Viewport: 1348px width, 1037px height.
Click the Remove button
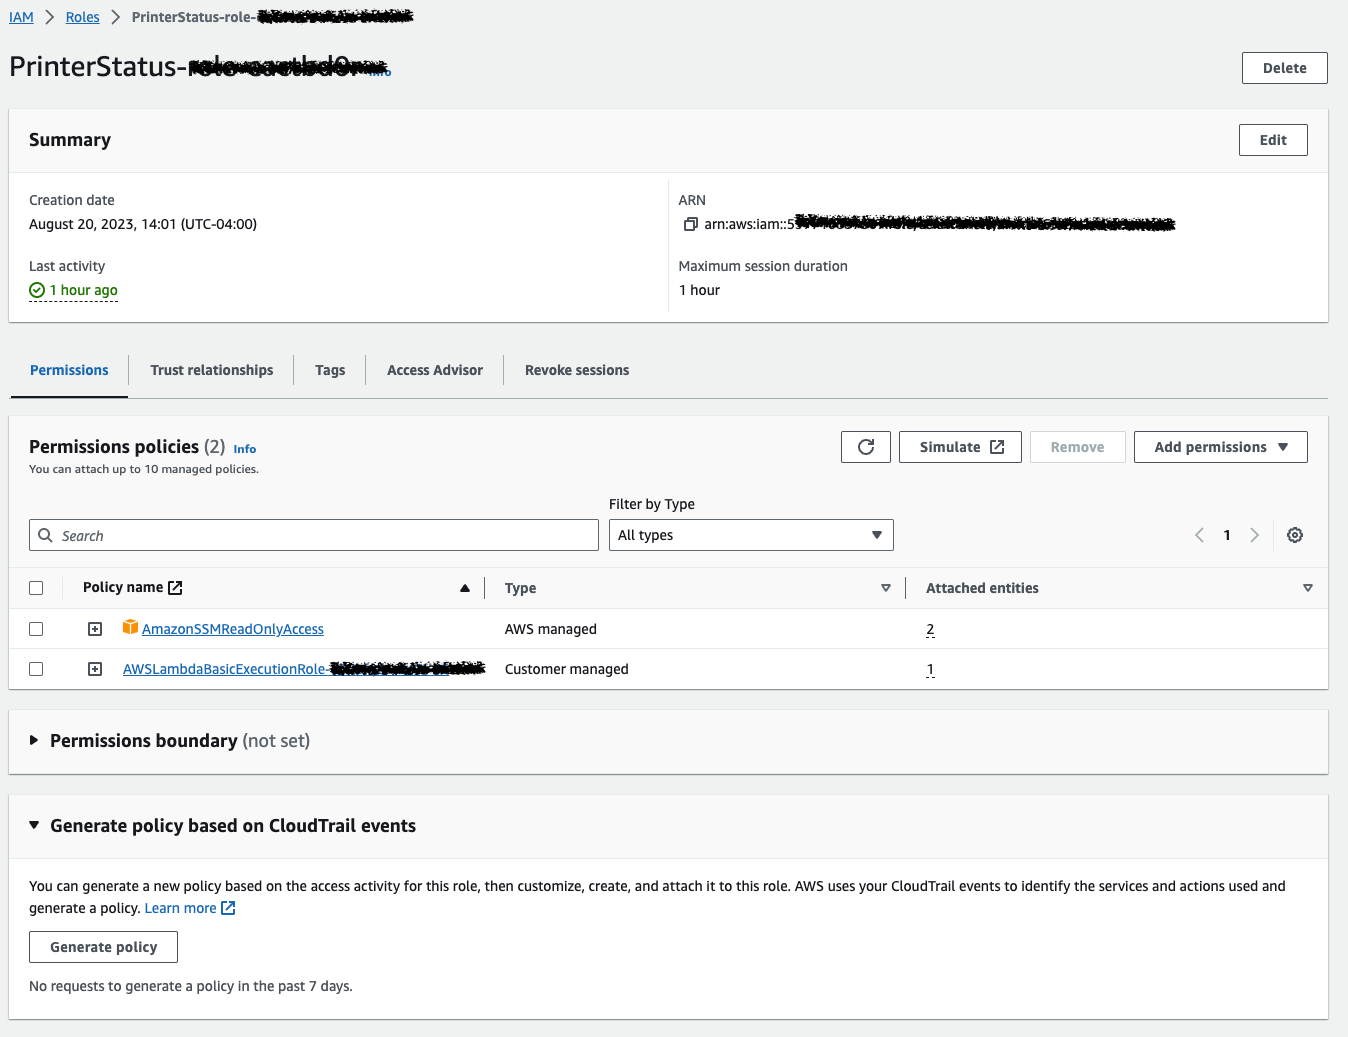coord(1077,447)
